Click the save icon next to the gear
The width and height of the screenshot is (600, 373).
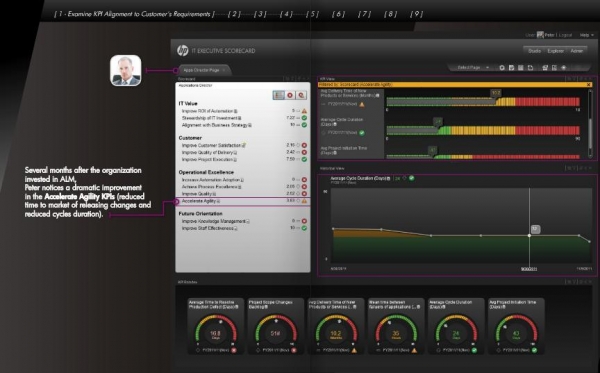(511, 68)
